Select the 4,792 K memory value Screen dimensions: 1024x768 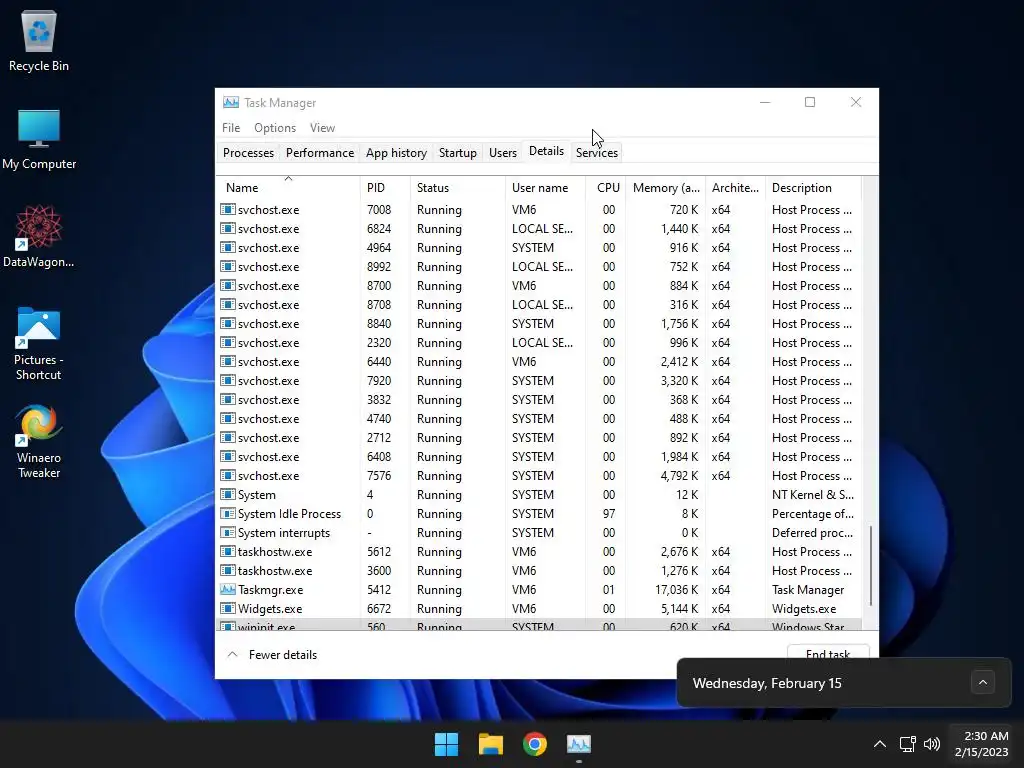[x=679, y=475]
